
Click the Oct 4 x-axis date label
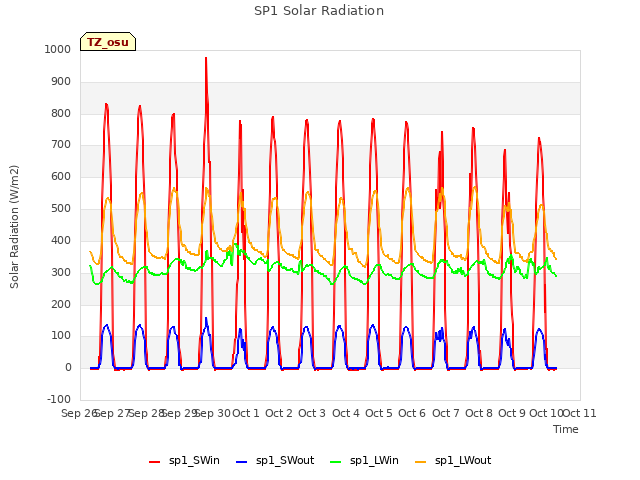346,413
